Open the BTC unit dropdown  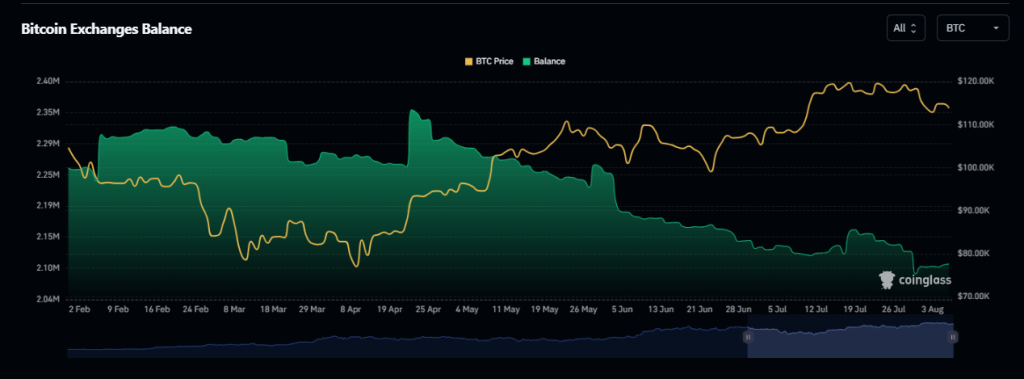point(973,28)
